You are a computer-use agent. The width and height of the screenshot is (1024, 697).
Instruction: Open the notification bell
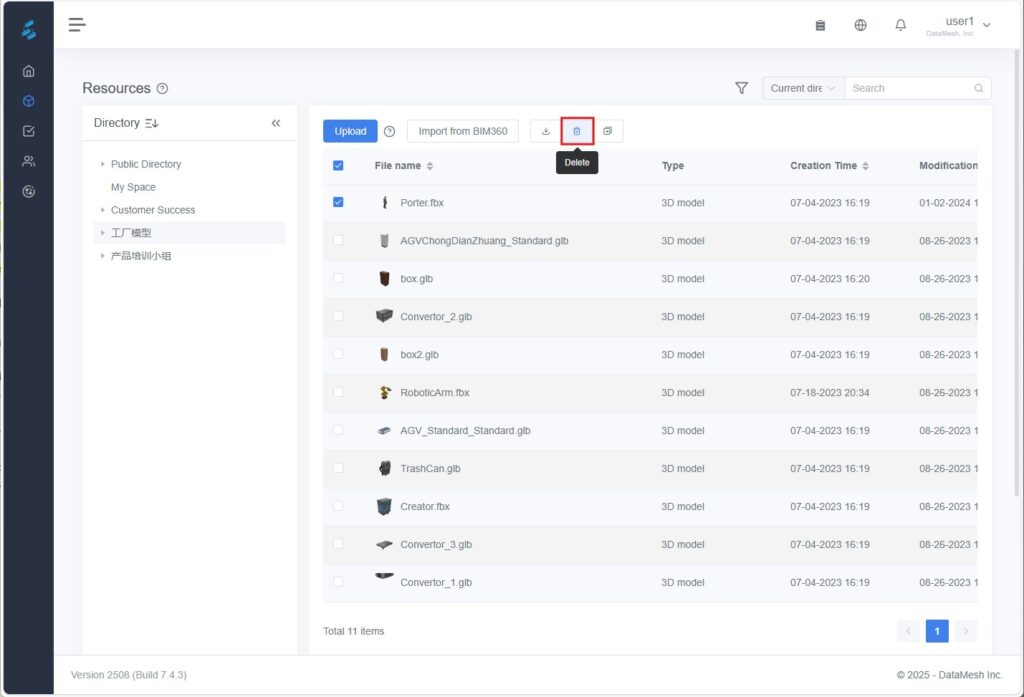click(x=901, y=25)
